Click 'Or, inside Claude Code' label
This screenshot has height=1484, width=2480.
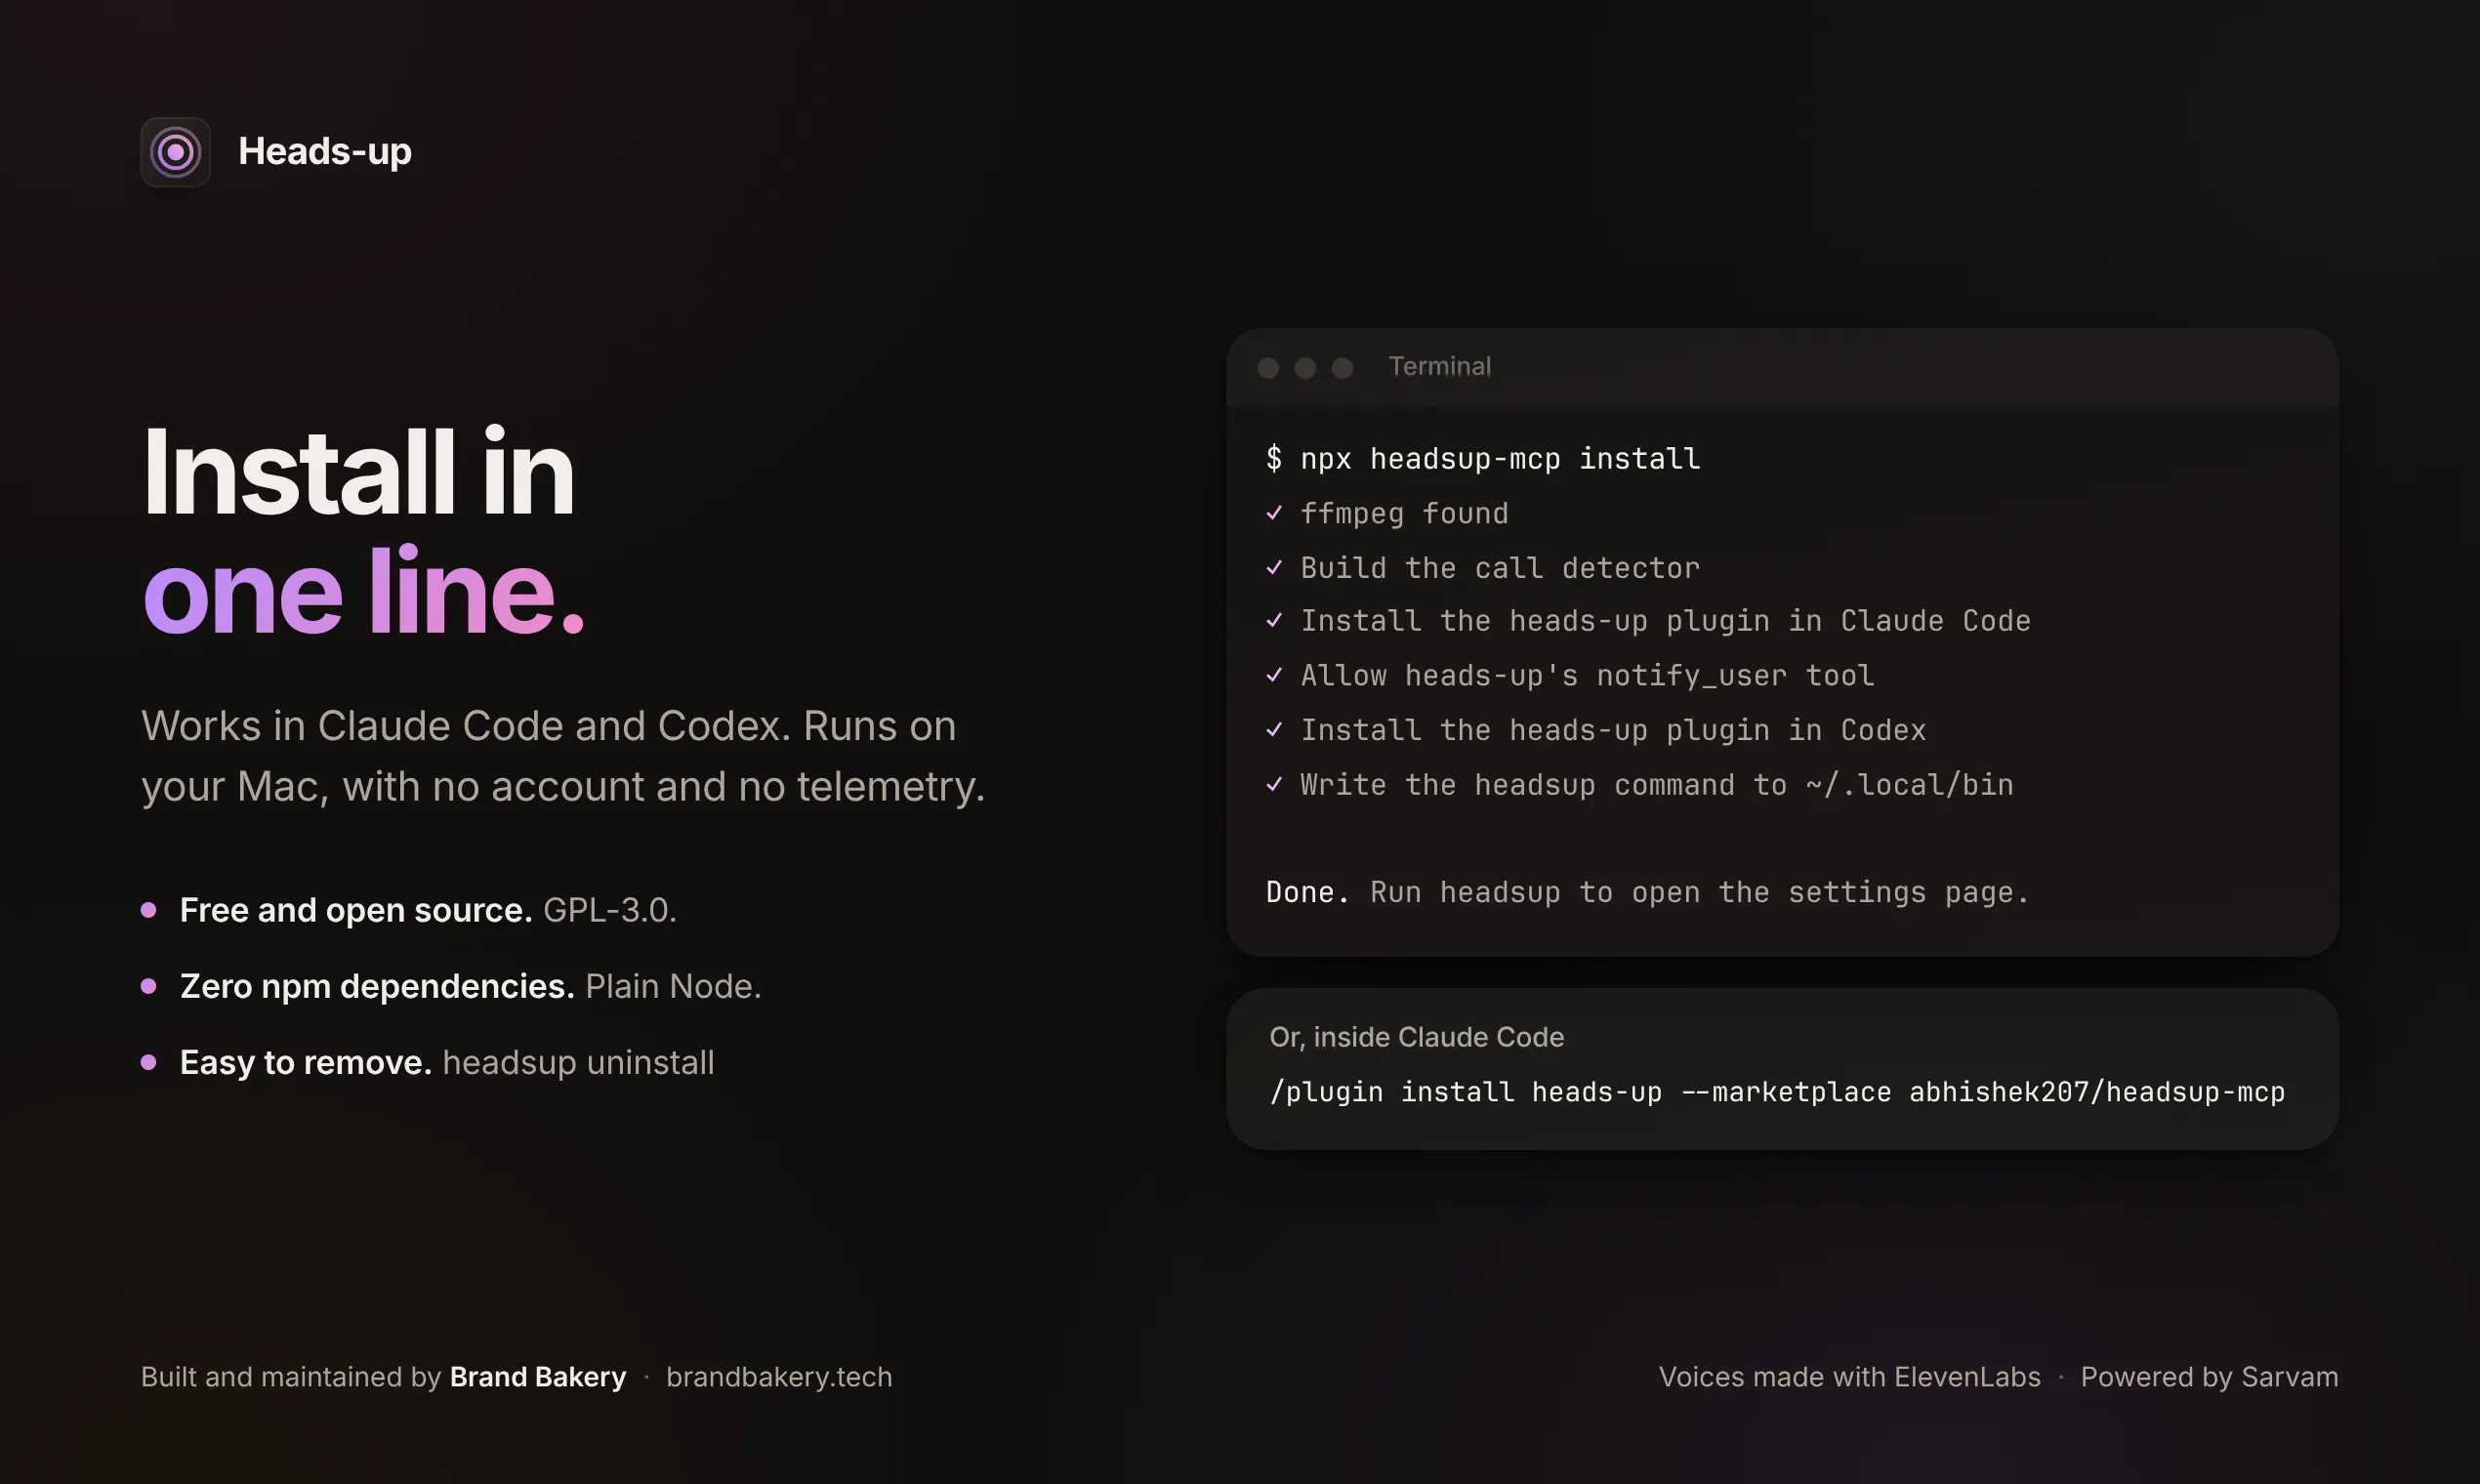[x=1416, y=1037]
